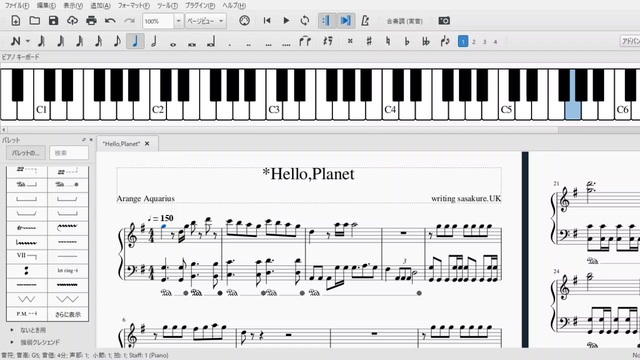Click the flat accidental icon
This screenshot has height=360, width=640.
407,41
